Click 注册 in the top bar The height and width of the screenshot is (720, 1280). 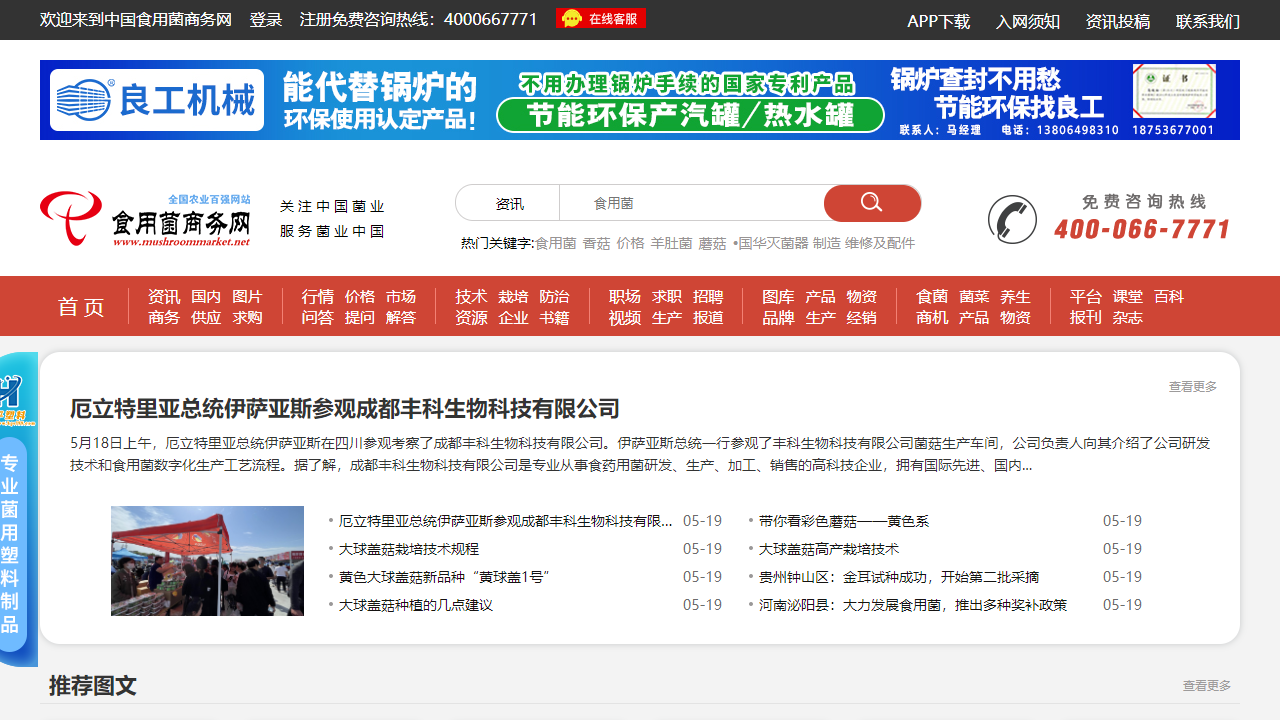(x=316, y=20)
